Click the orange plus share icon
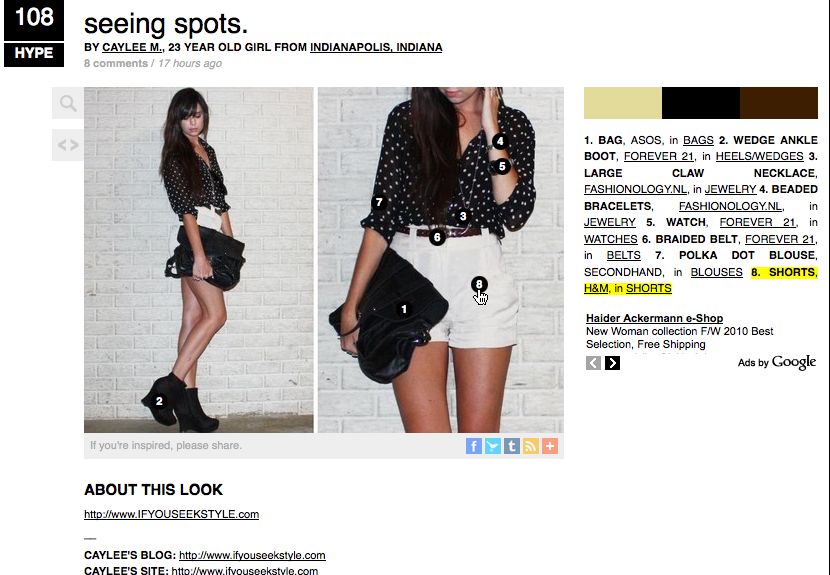 coord(550,446)
